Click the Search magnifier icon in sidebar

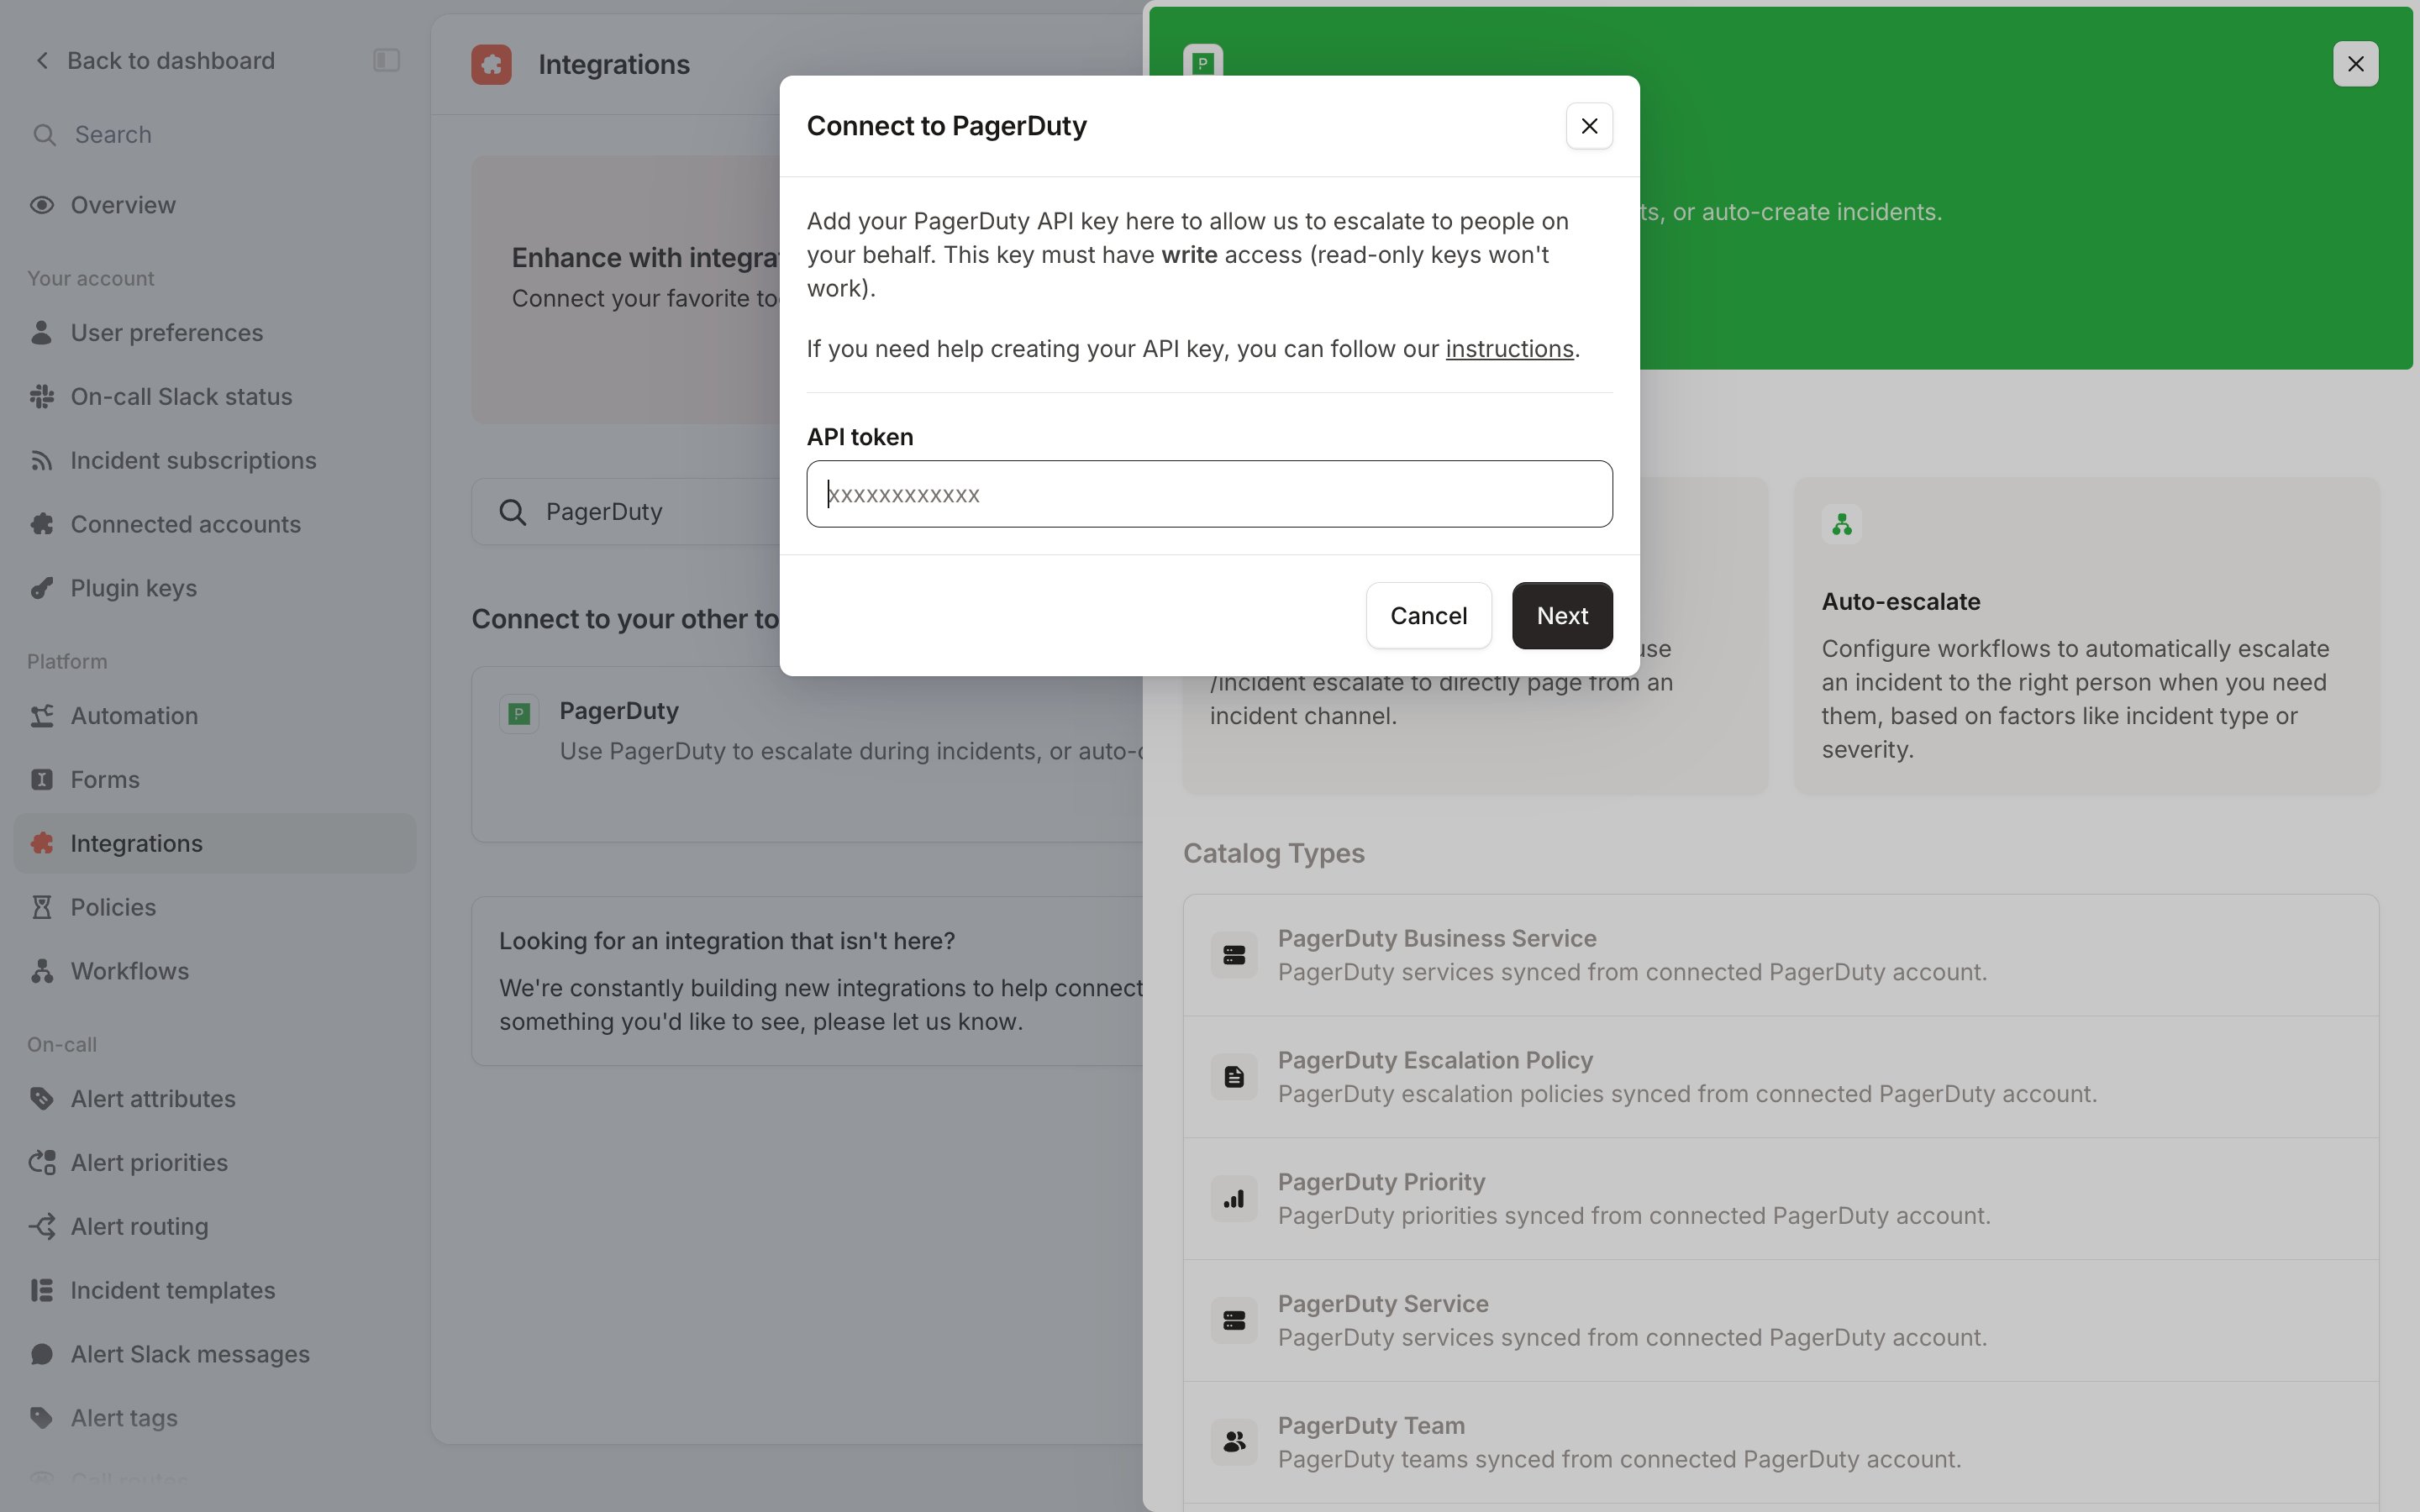pyautogui.click(x=44, y=135)
